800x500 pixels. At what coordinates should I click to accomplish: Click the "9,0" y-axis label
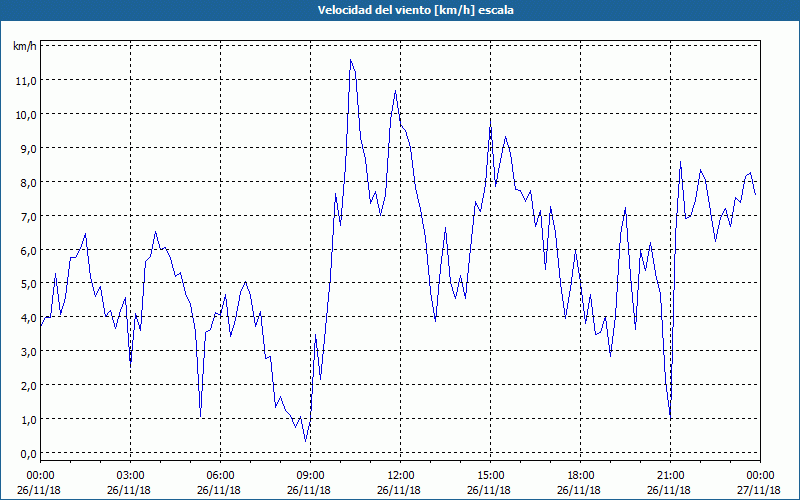click(29, 148)
